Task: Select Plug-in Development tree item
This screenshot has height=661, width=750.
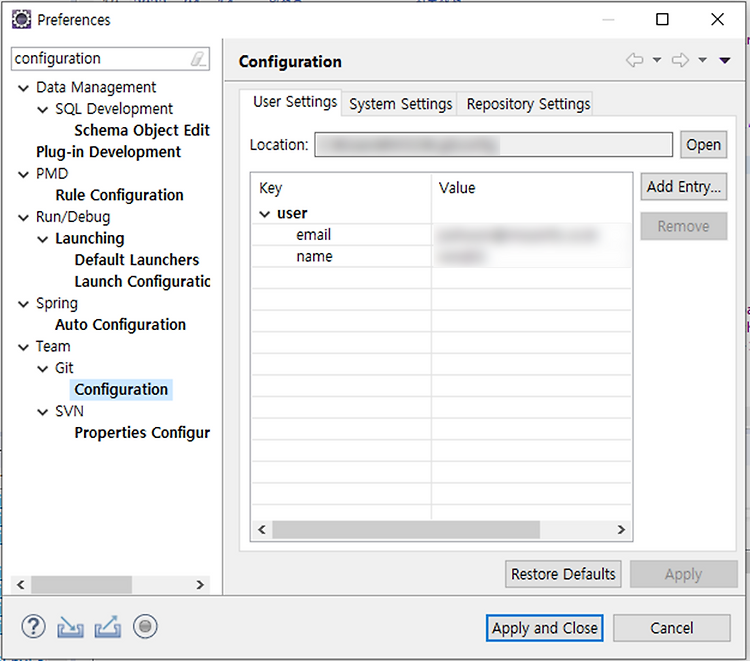Action: click(109, 152)
